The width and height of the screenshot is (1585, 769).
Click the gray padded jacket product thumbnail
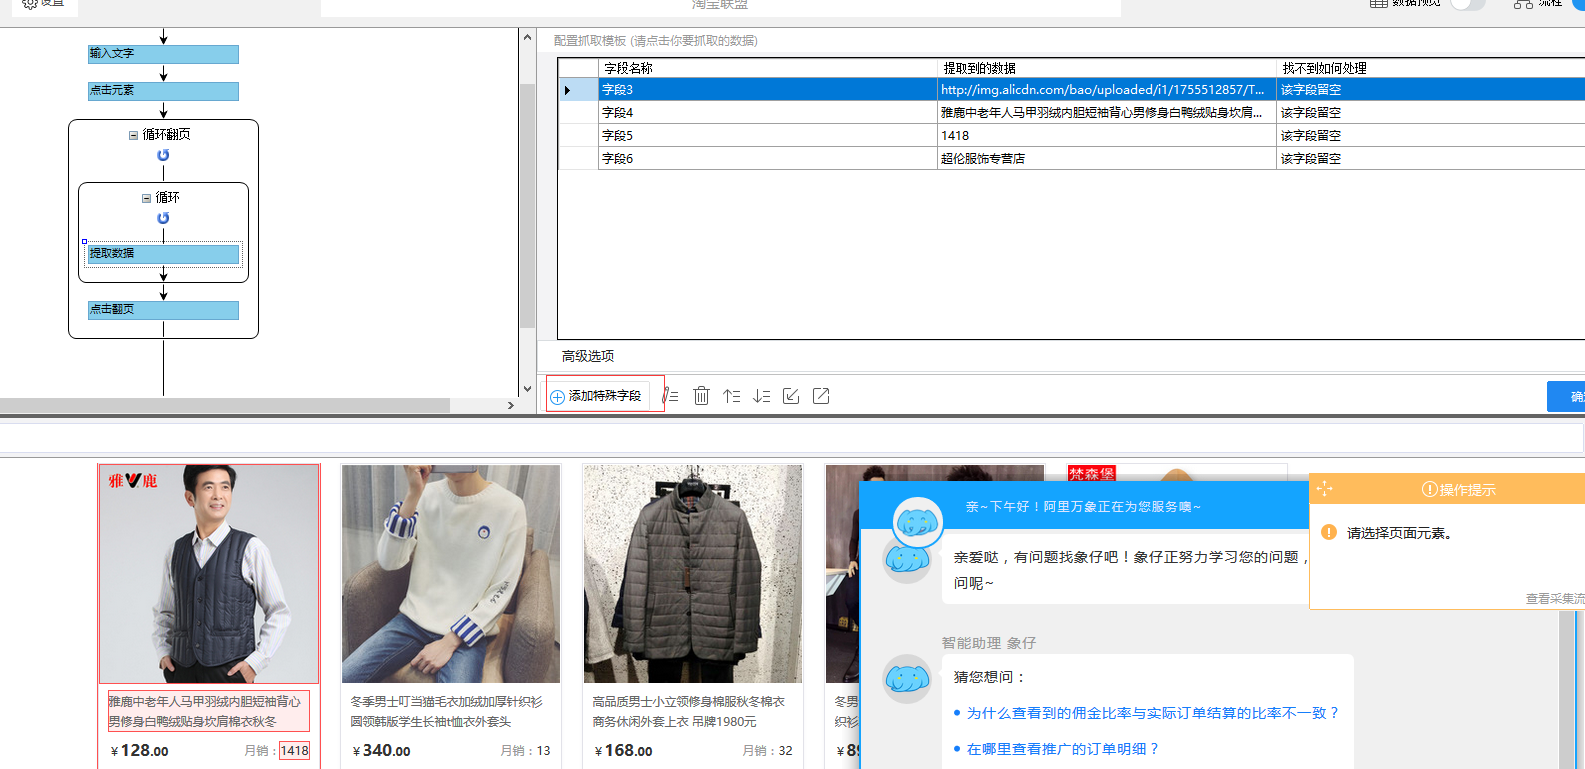click(693, 574)
